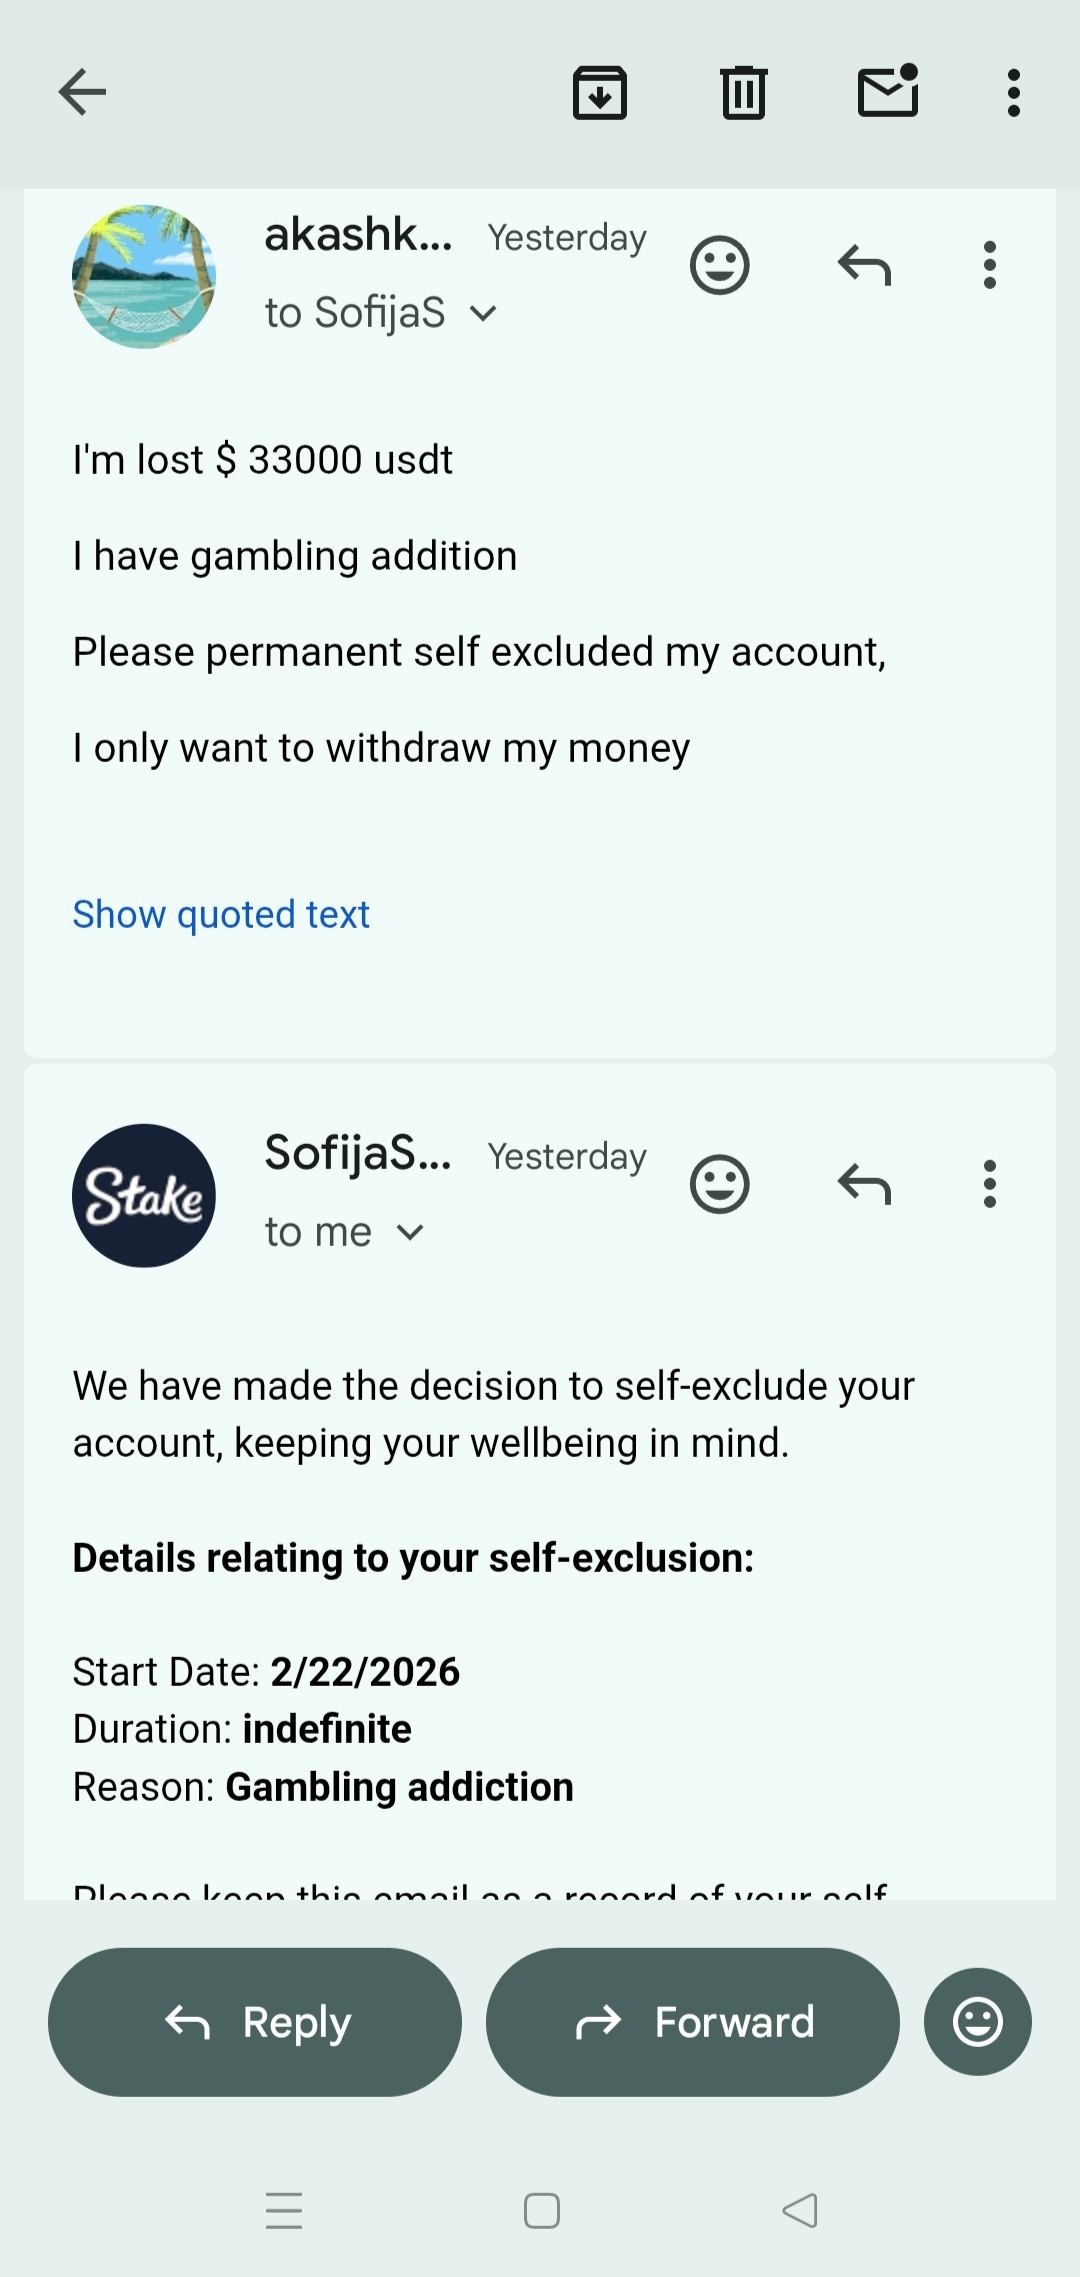Expand recipient details next to 'to me'

tap(411, 1233)
